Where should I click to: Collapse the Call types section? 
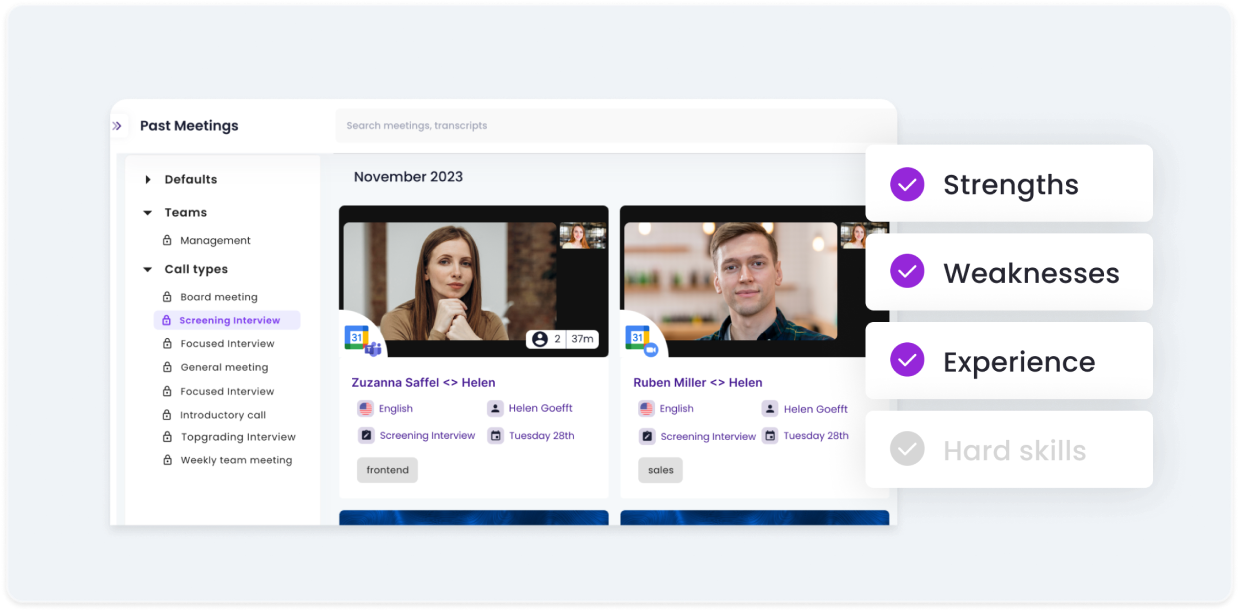148,270
